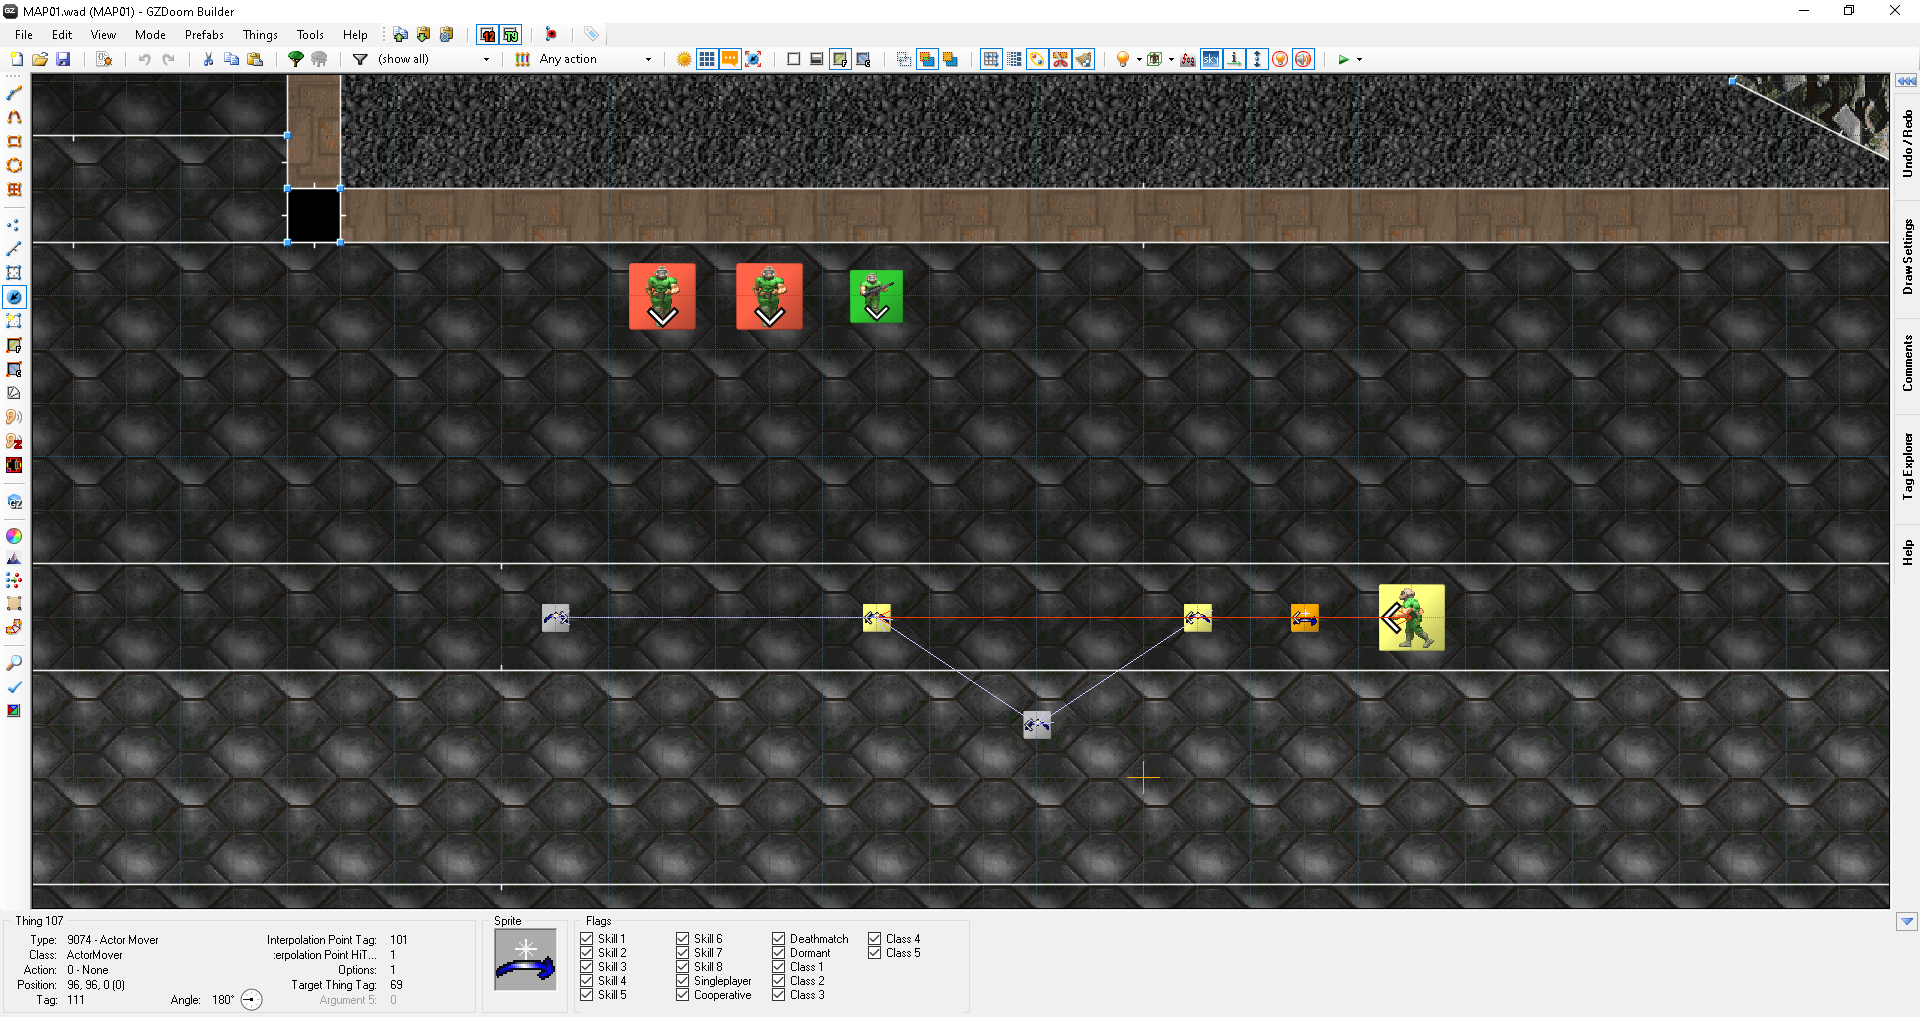1920x1017 pixels.
Task: Save the map with floppy icon
Action: (63, 59)
